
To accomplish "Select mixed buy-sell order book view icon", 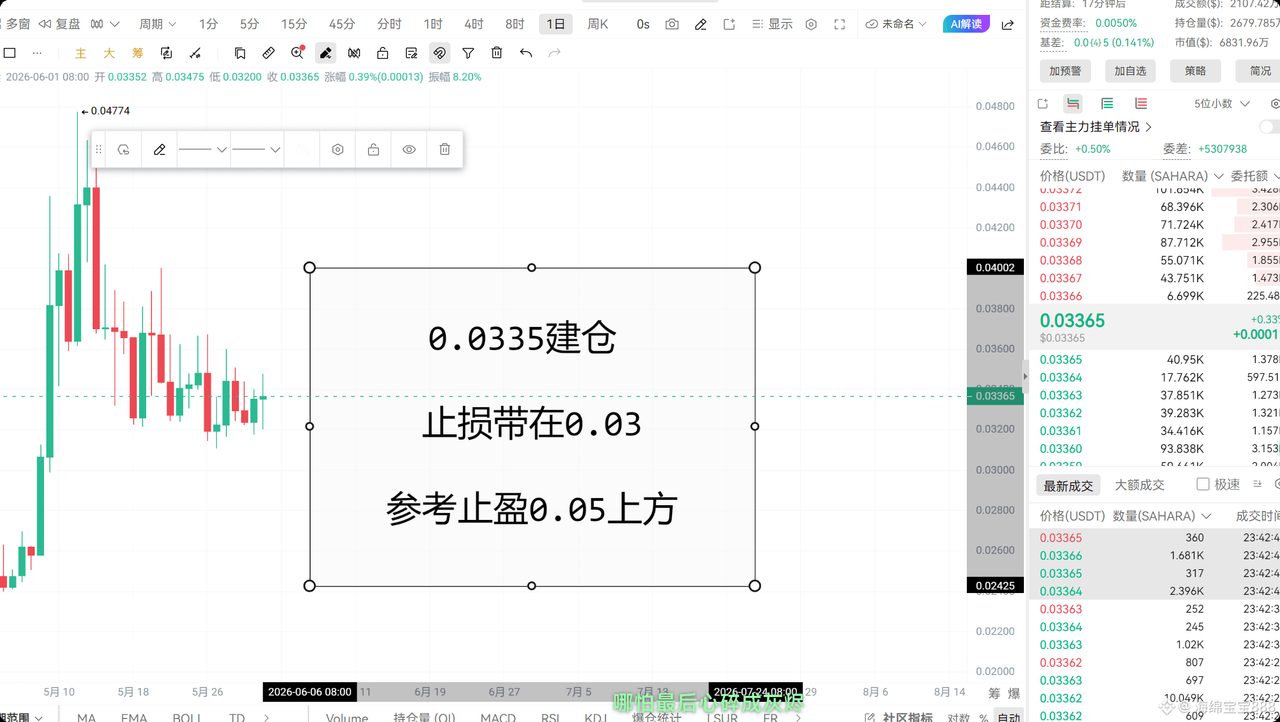I will pyautogui.click(x=1073, y=103).
